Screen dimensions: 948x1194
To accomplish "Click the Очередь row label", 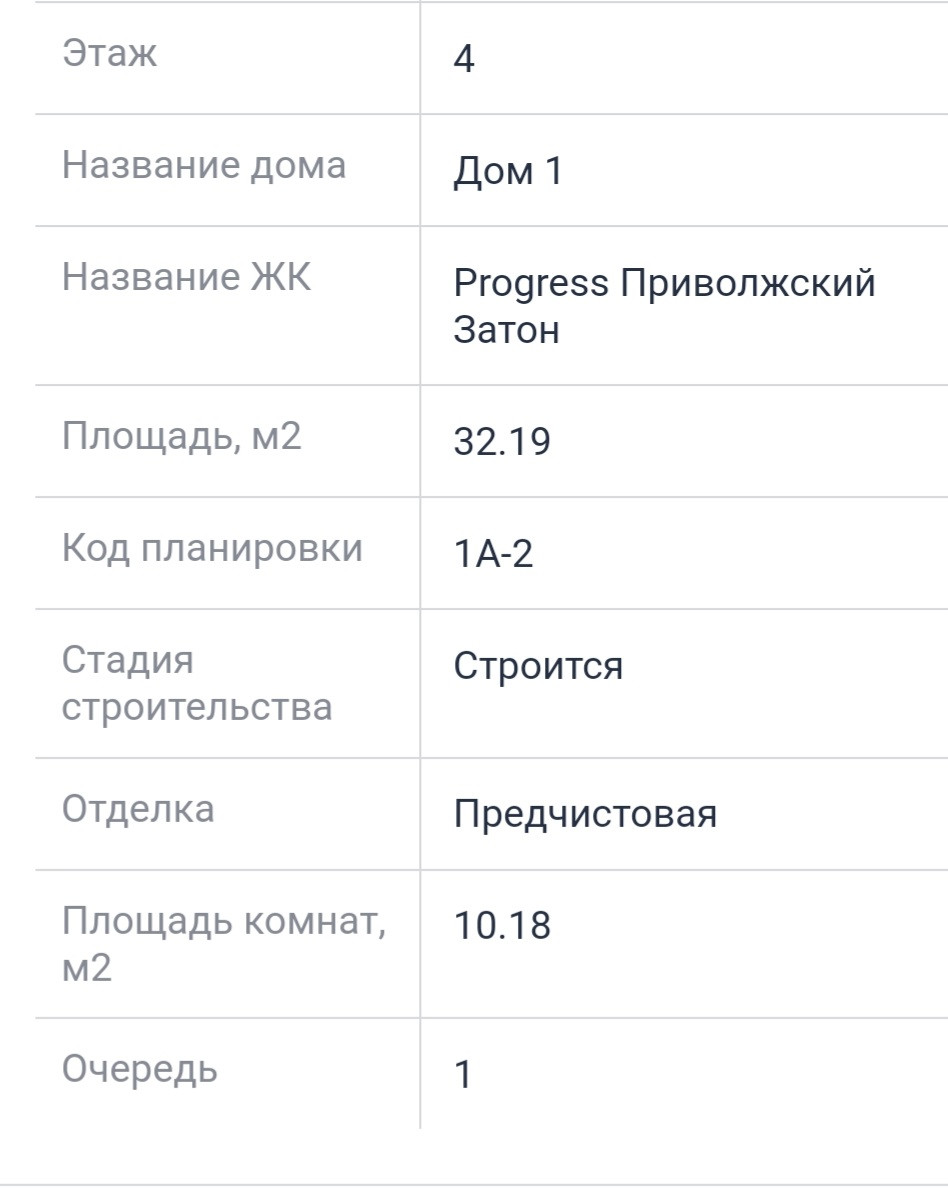I will pyautogui.click(x=139, y=1070).
